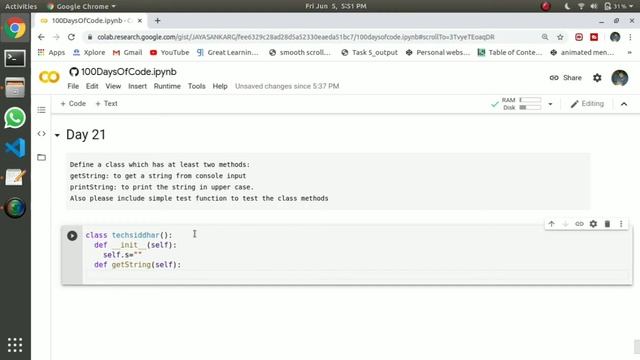Open YouTube bookmark
This screenshot has width=640, height=360.
(x=169, y=53)
